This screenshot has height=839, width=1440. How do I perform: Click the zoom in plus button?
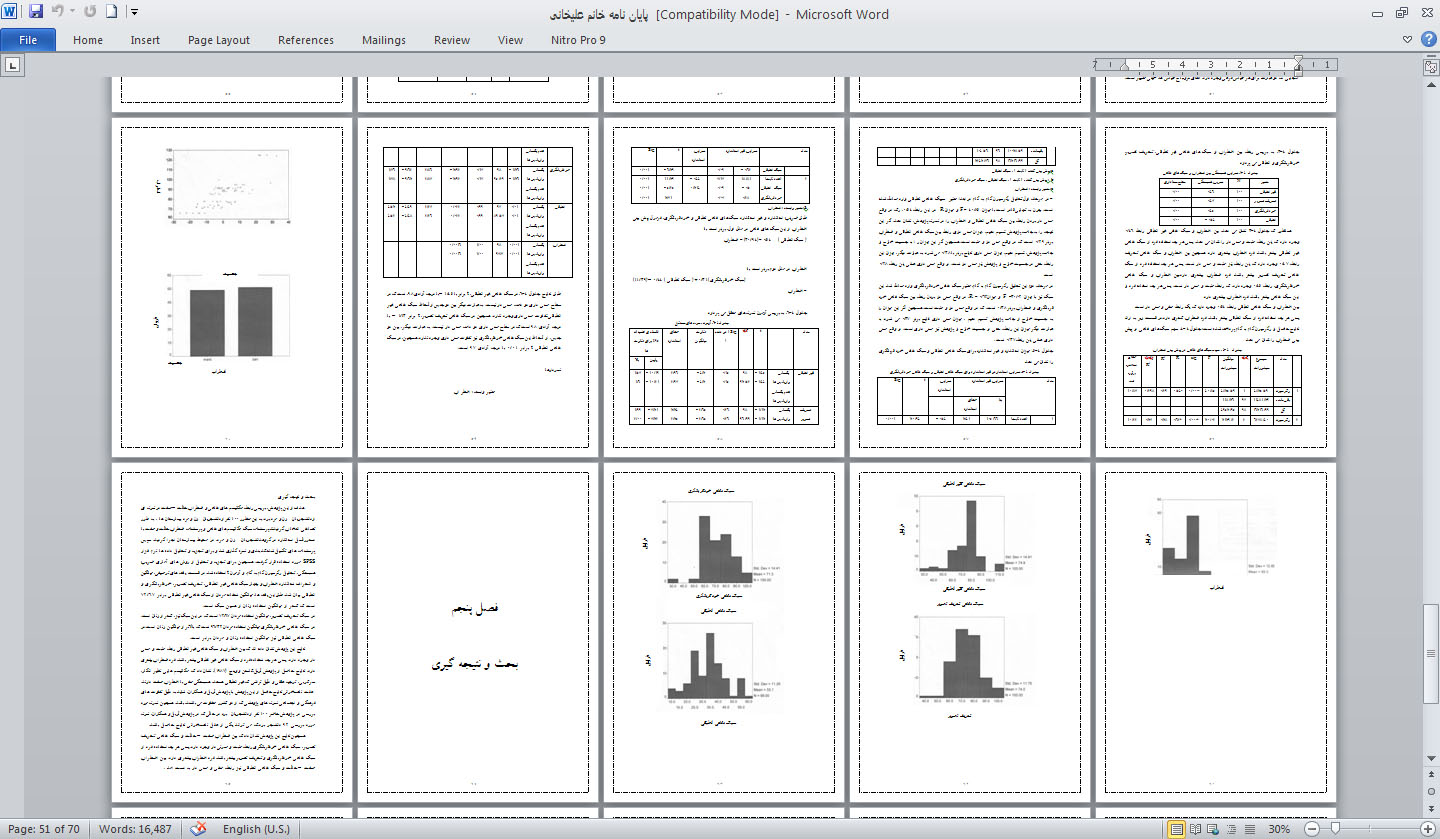pyautogui.click(x=1426, y=829)
